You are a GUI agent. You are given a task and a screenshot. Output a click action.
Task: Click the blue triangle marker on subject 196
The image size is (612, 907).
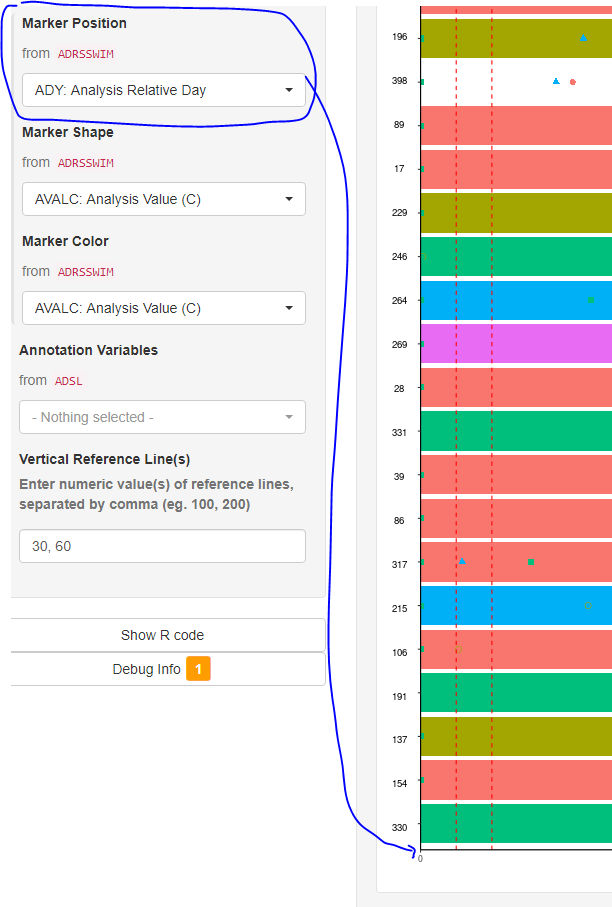point(583,37)
